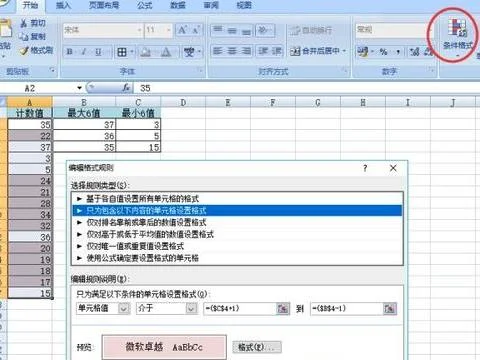480x360 pixels.
Task: Click the phonetic guide 变 icon
Action: 189,52
